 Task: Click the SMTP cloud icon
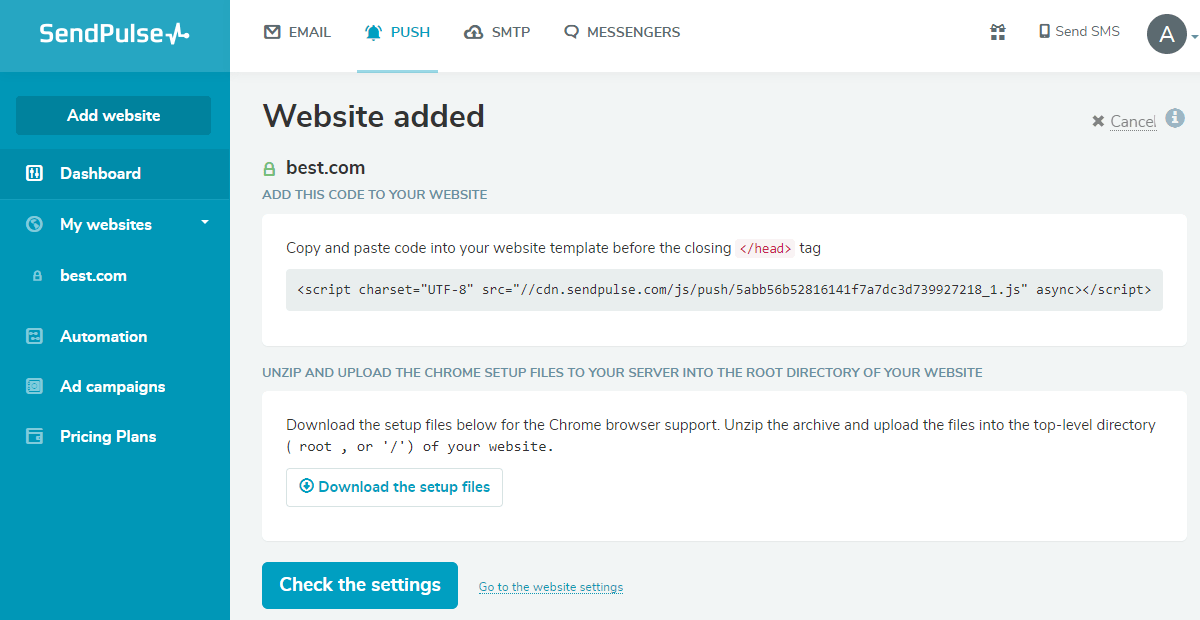474,32
